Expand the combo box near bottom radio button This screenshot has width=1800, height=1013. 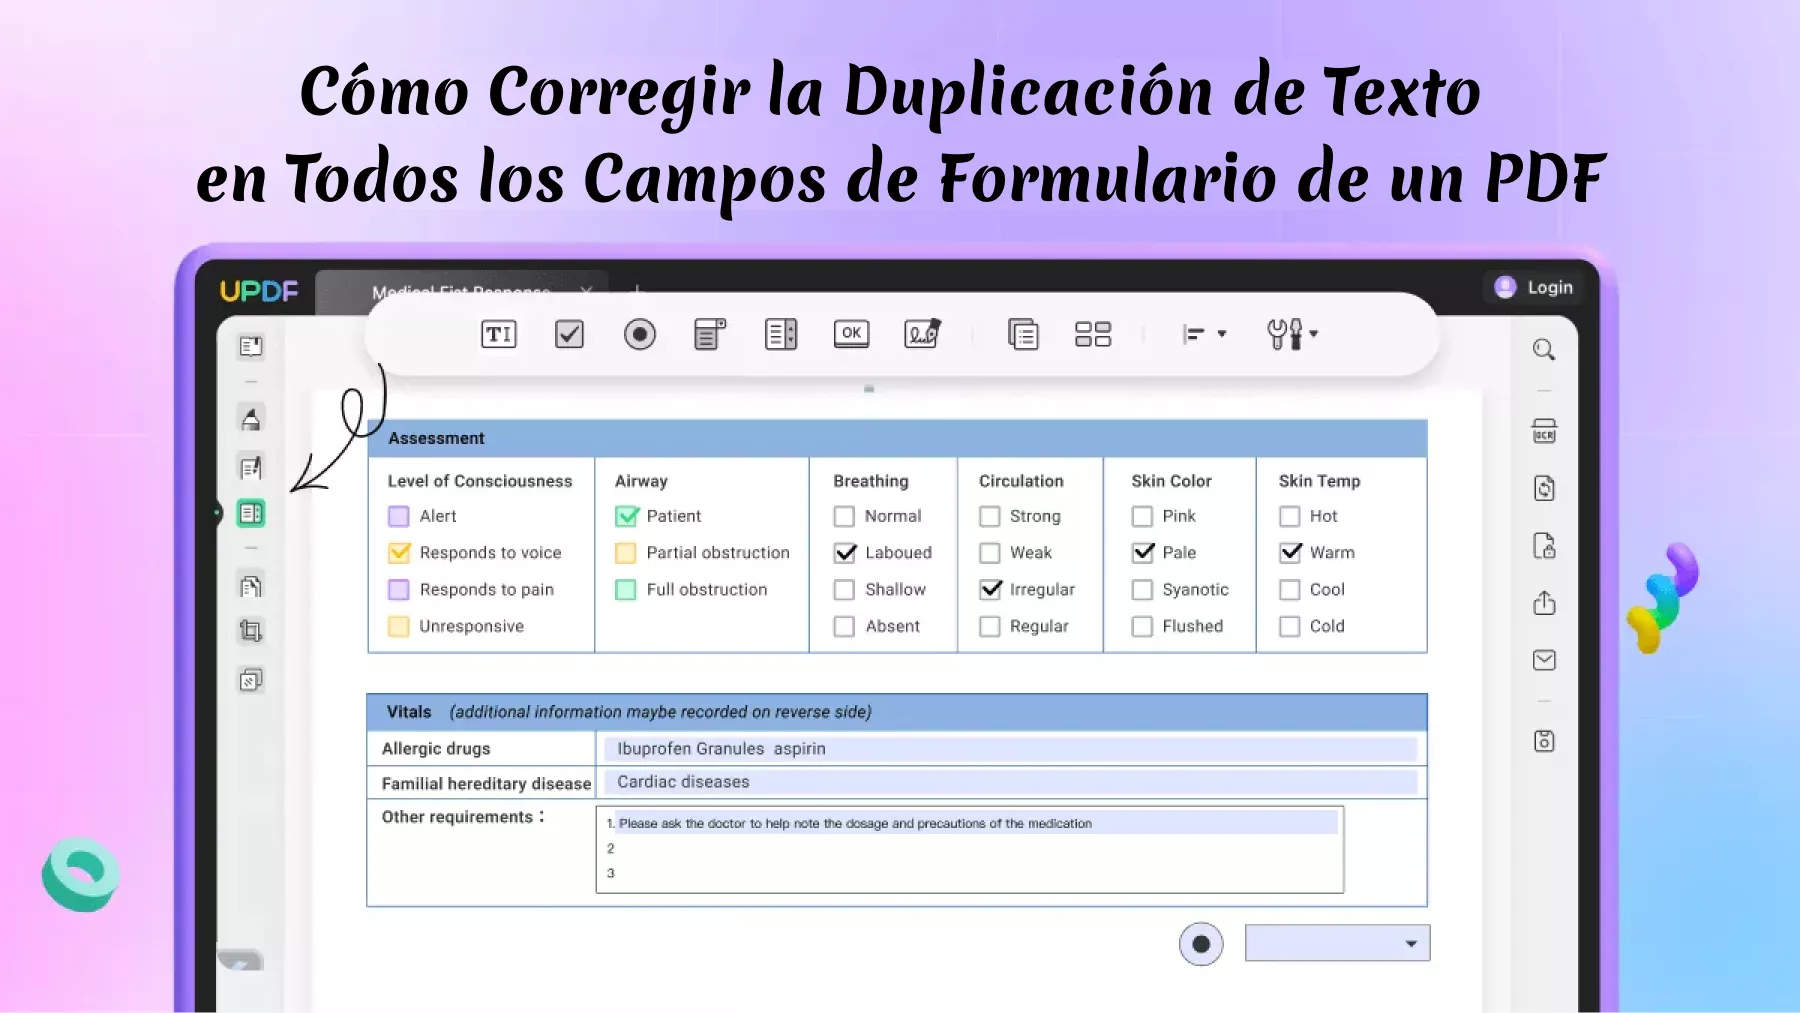(1410, 942)
